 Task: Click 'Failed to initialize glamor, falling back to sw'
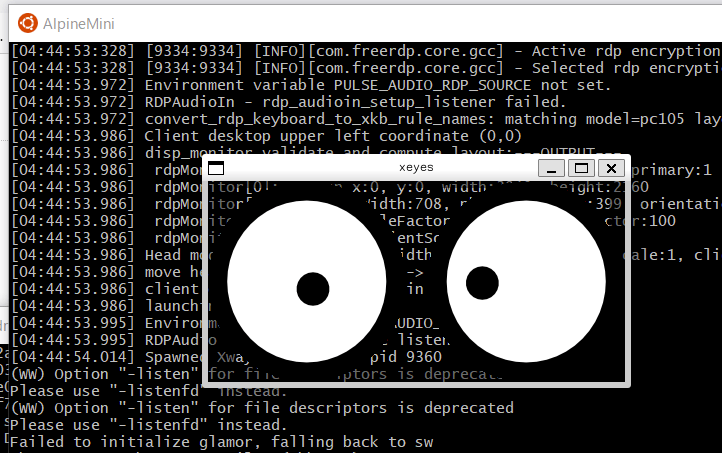221,442
